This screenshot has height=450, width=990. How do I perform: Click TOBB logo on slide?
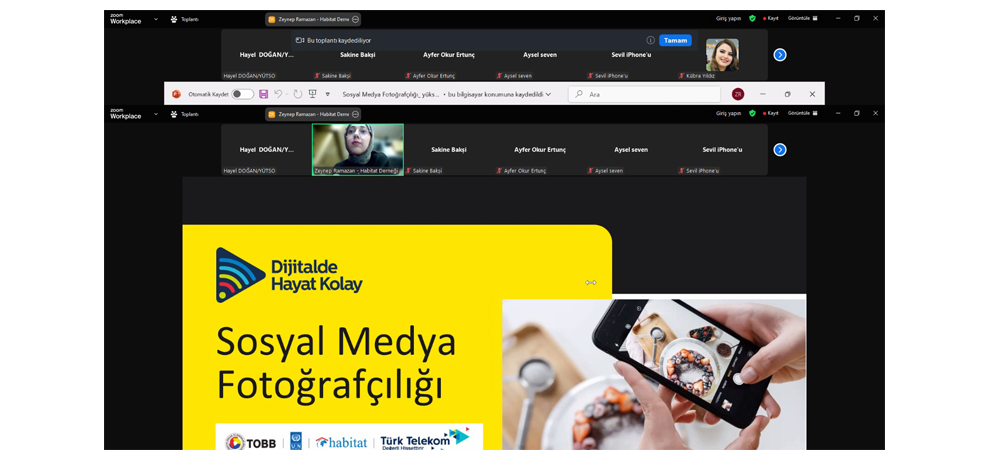(x=251, y=442)
